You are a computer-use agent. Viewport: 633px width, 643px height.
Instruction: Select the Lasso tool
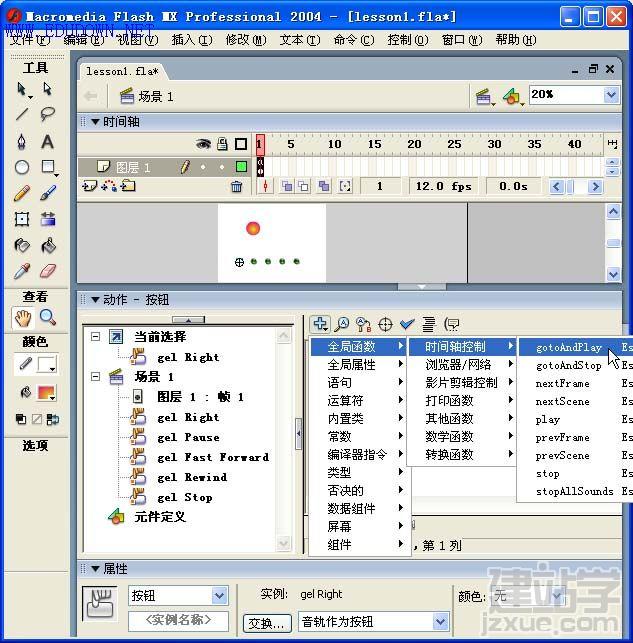click(48, 114)
